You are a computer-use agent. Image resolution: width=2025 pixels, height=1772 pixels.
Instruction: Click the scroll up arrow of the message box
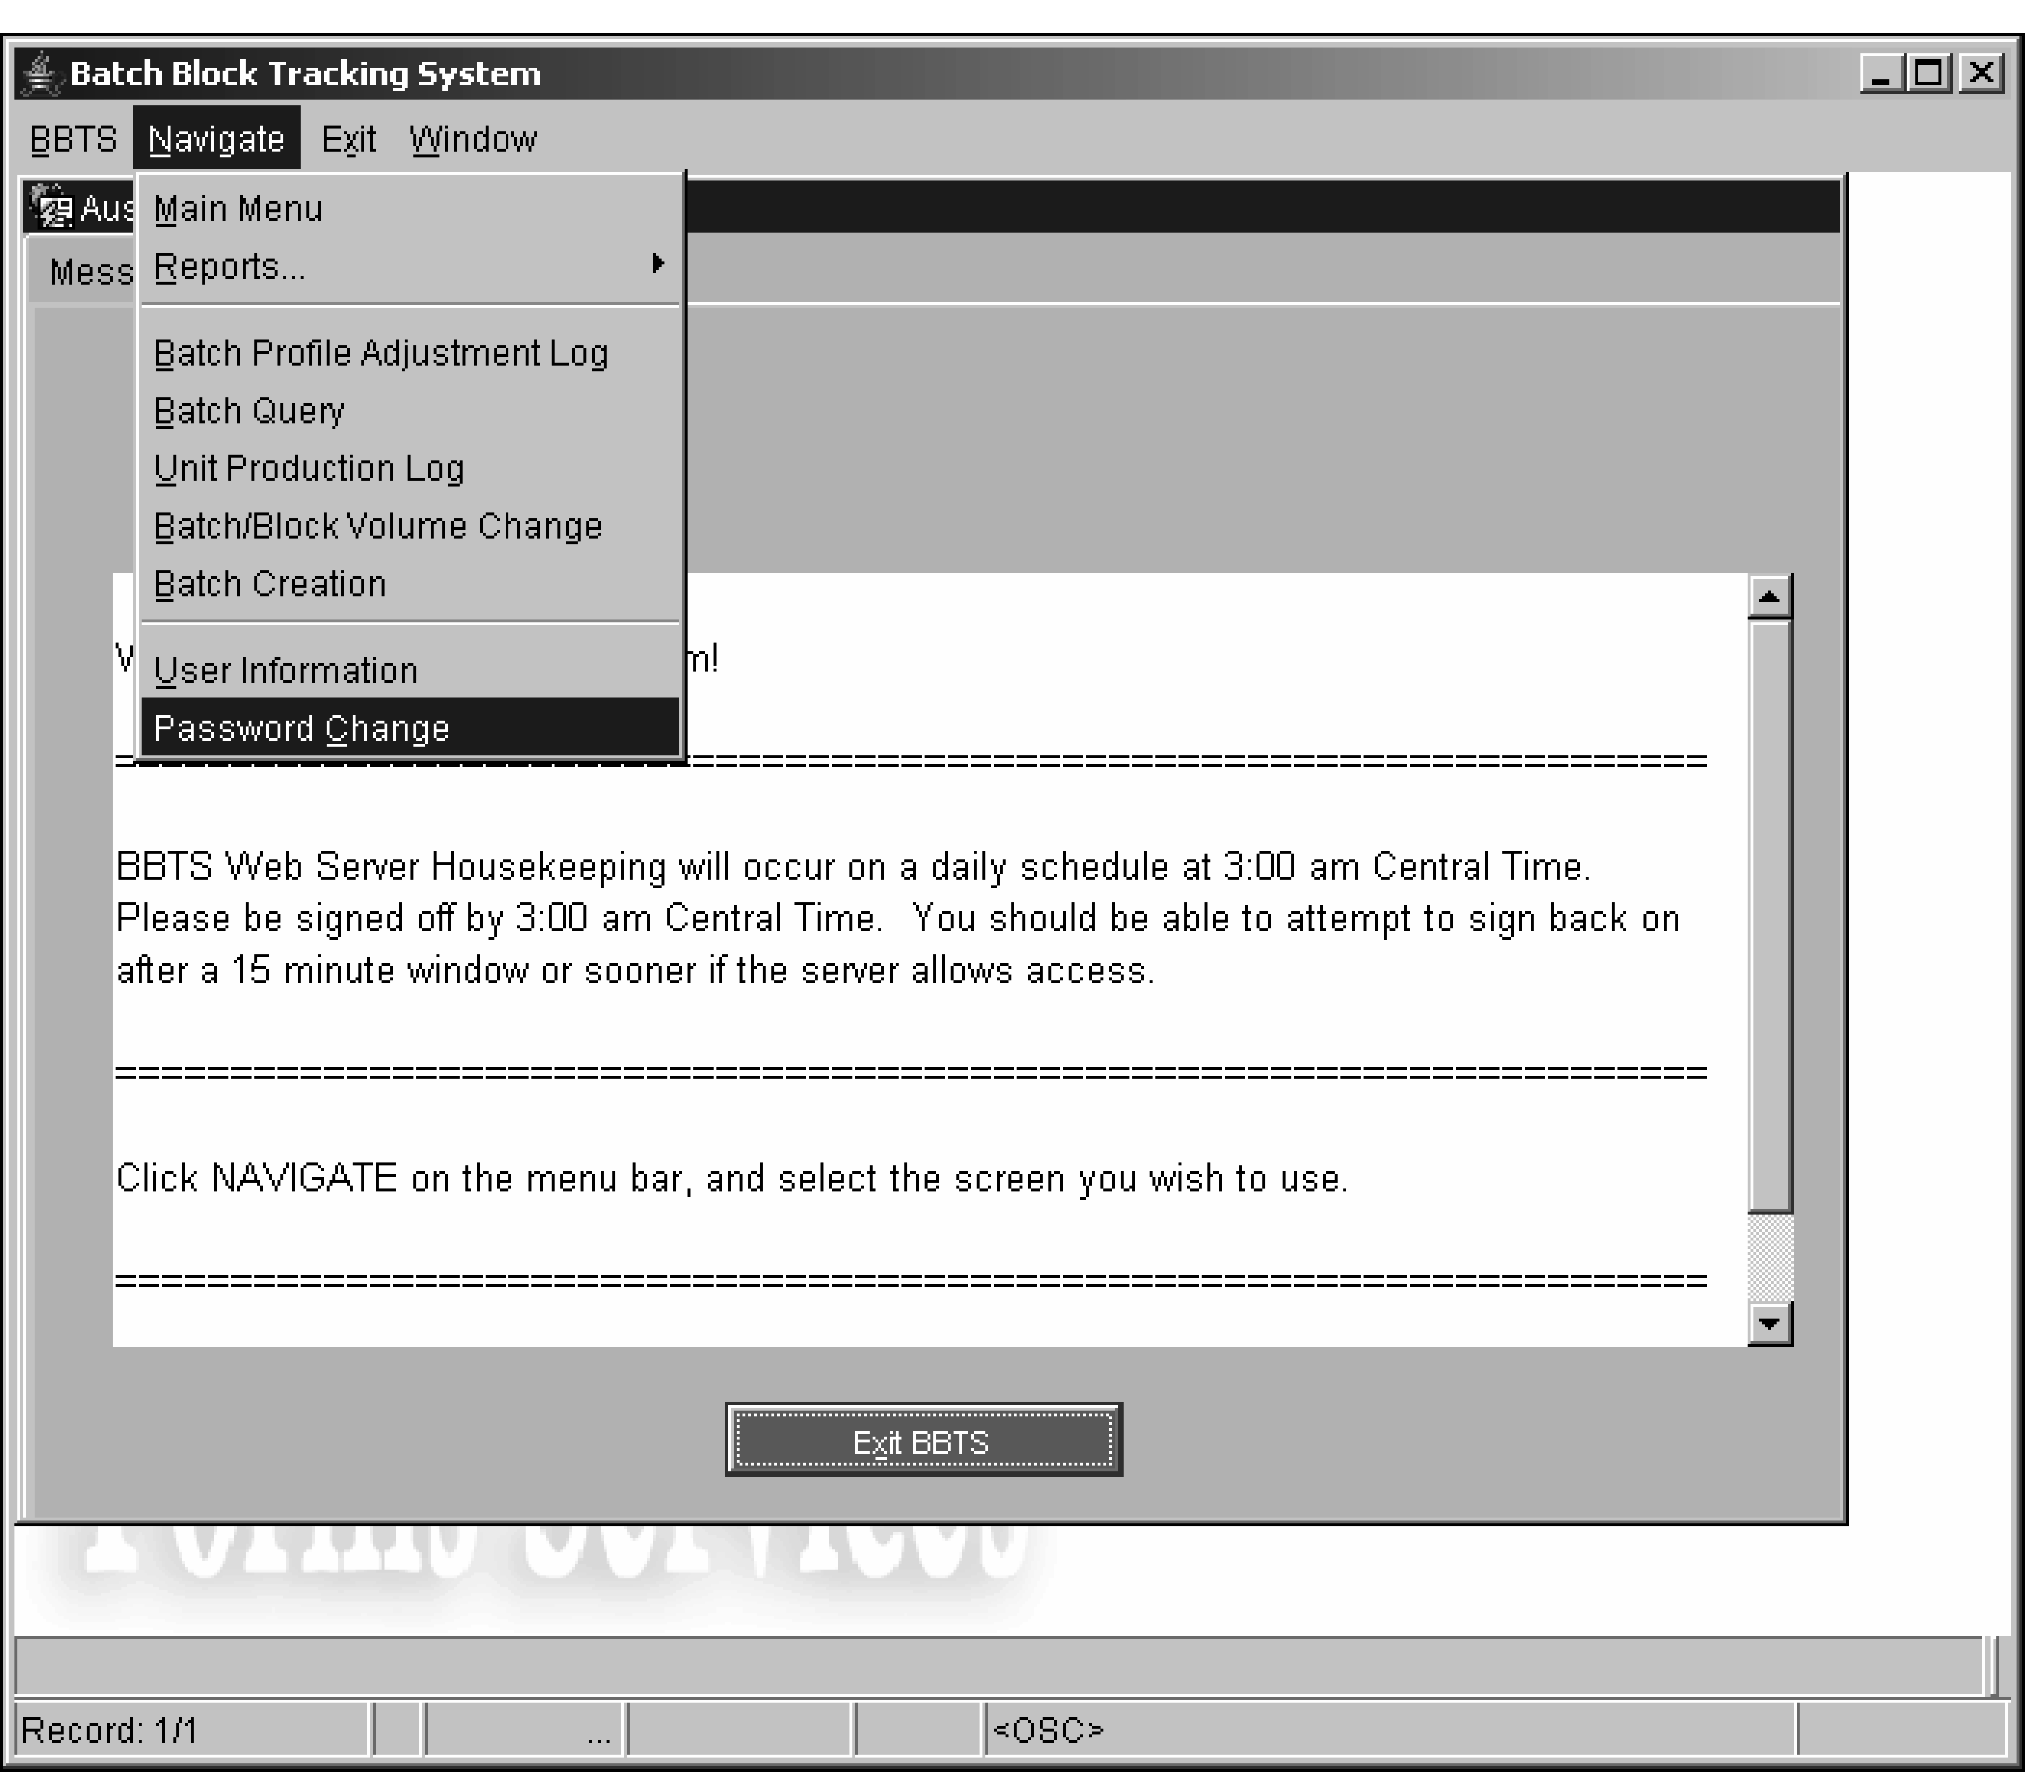tap(1769, 598)
